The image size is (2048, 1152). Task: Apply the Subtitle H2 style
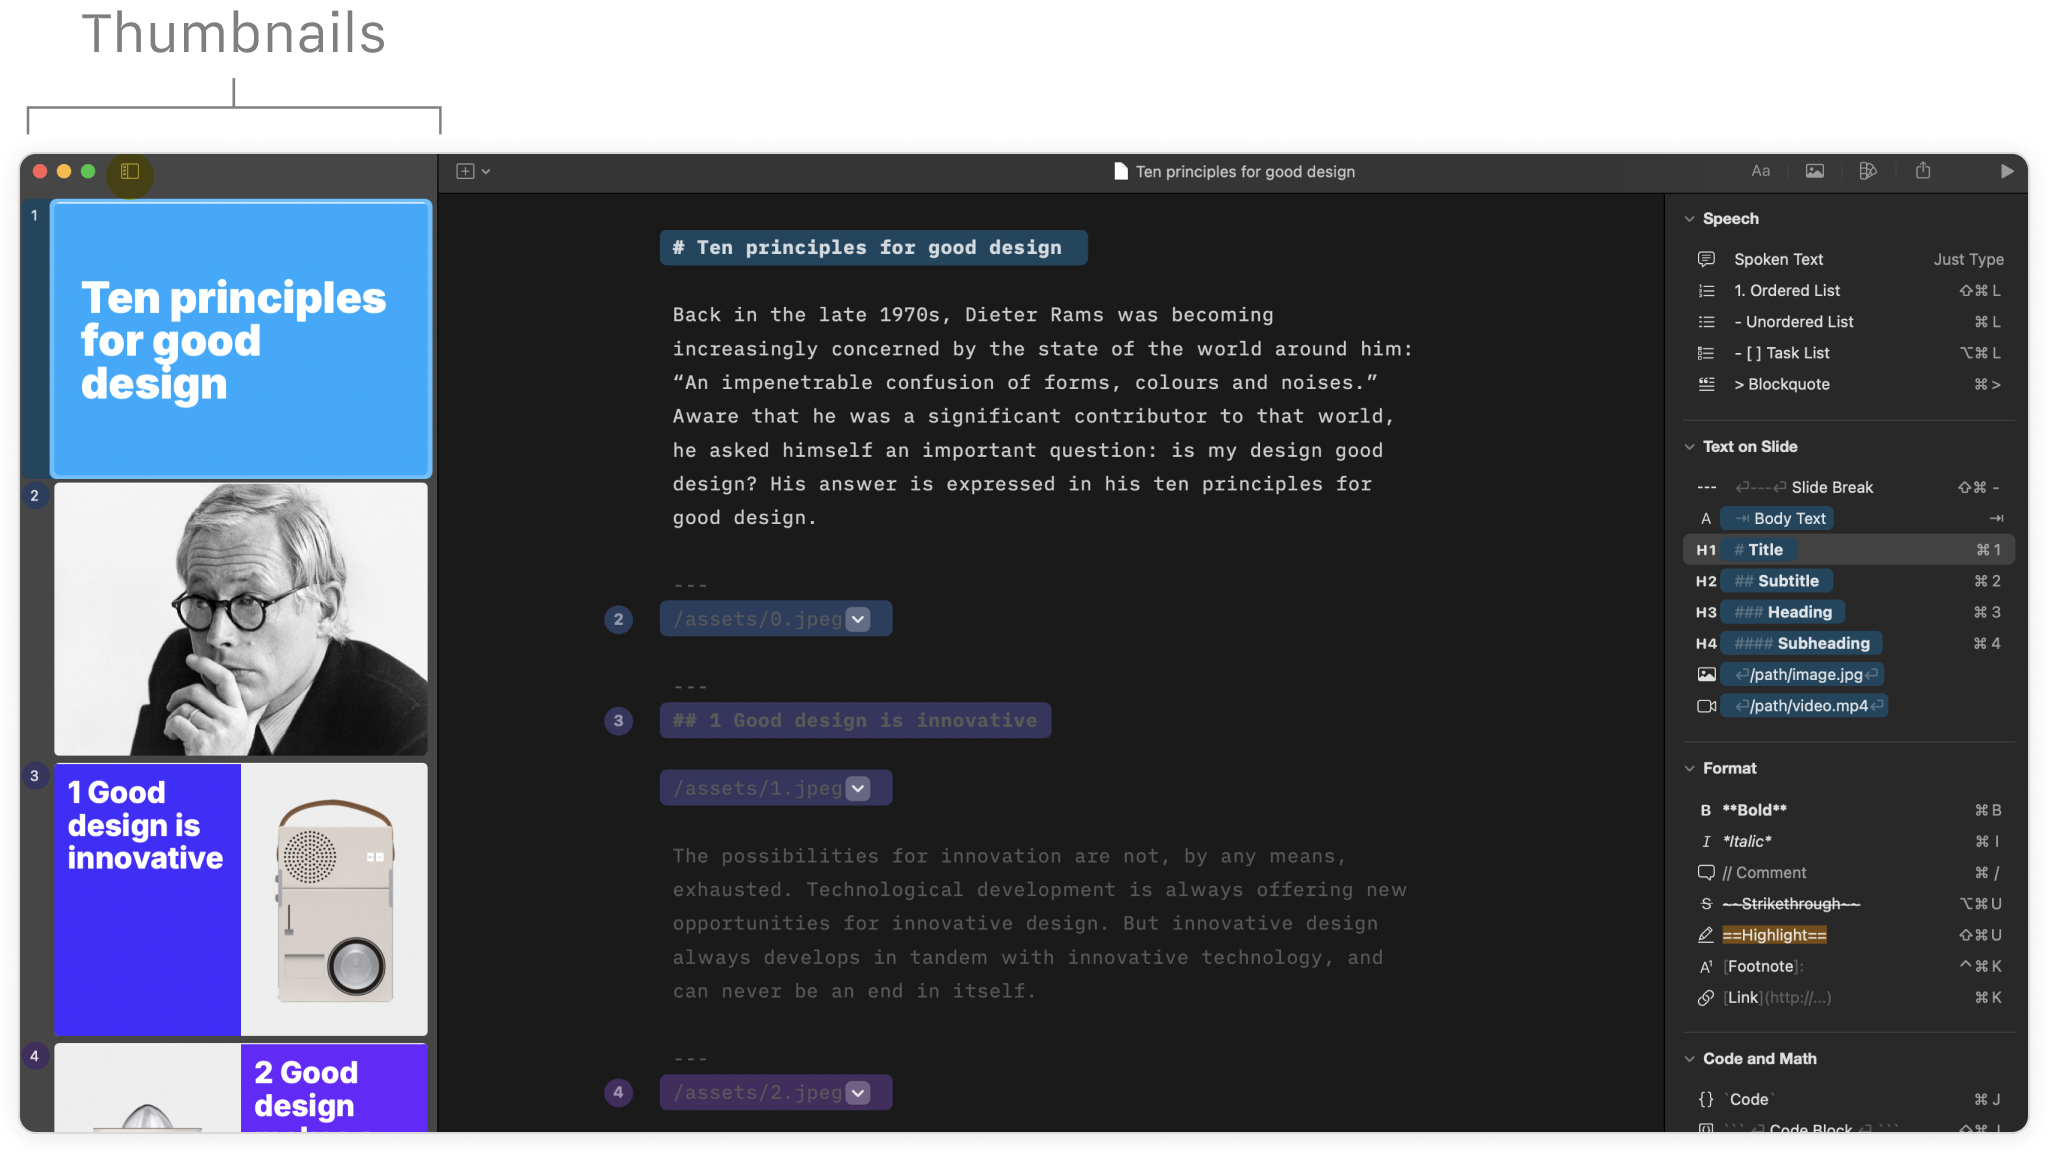coord(1849,581)
